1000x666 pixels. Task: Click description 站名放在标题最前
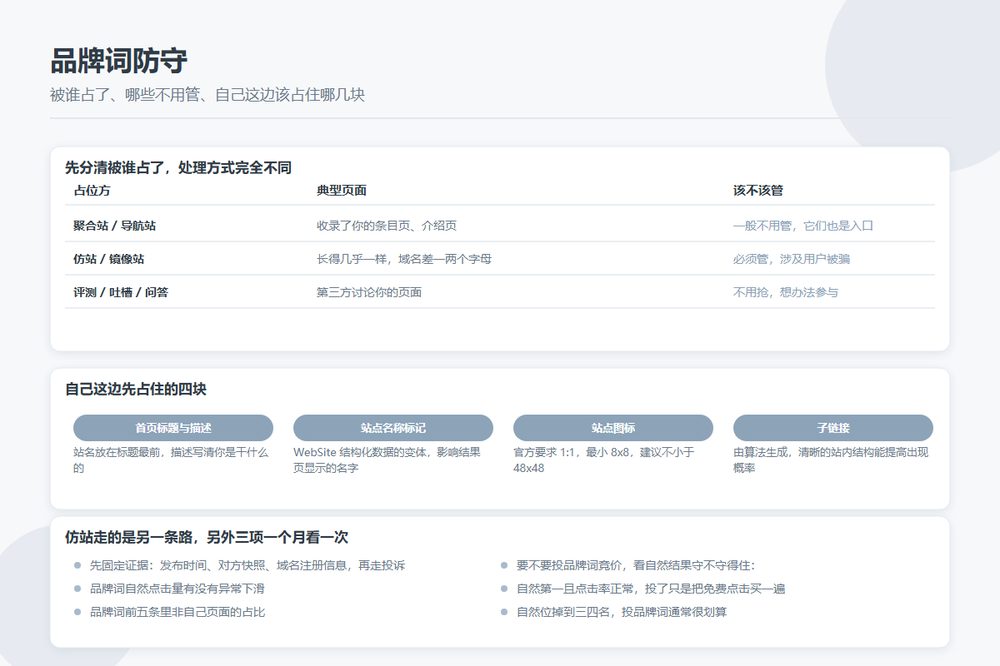point(171,460)
